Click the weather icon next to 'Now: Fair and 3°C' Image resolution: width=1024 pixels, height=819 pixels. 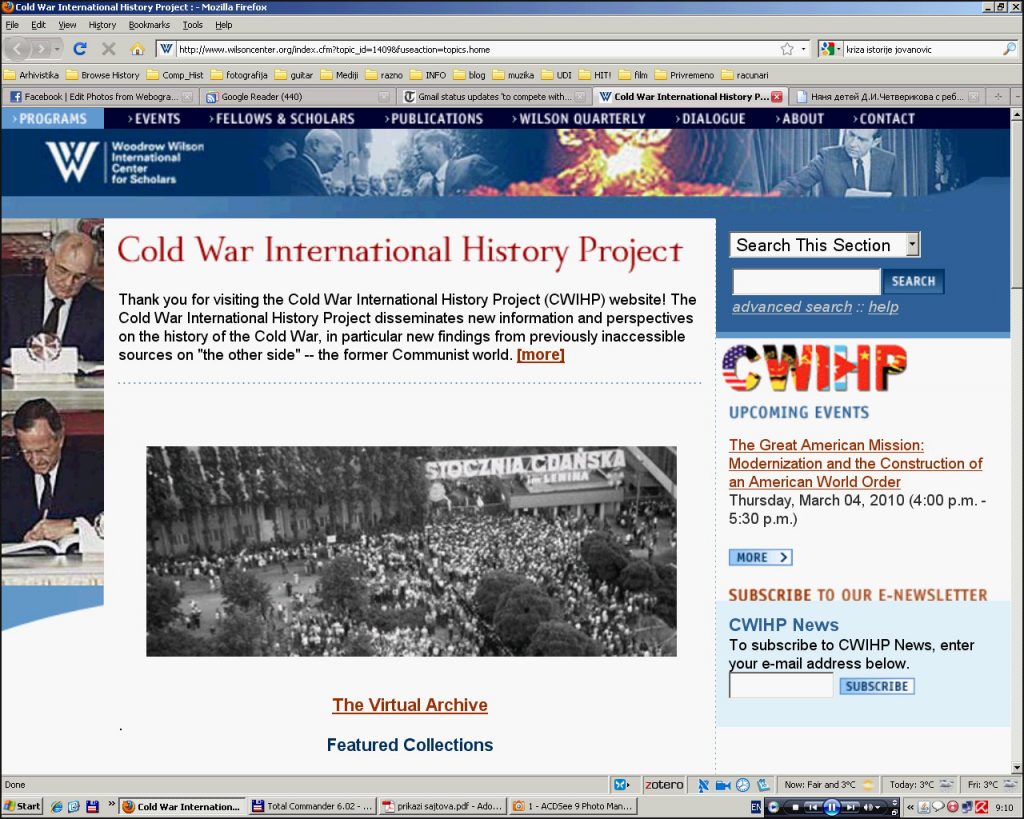[x=868, y=785]
